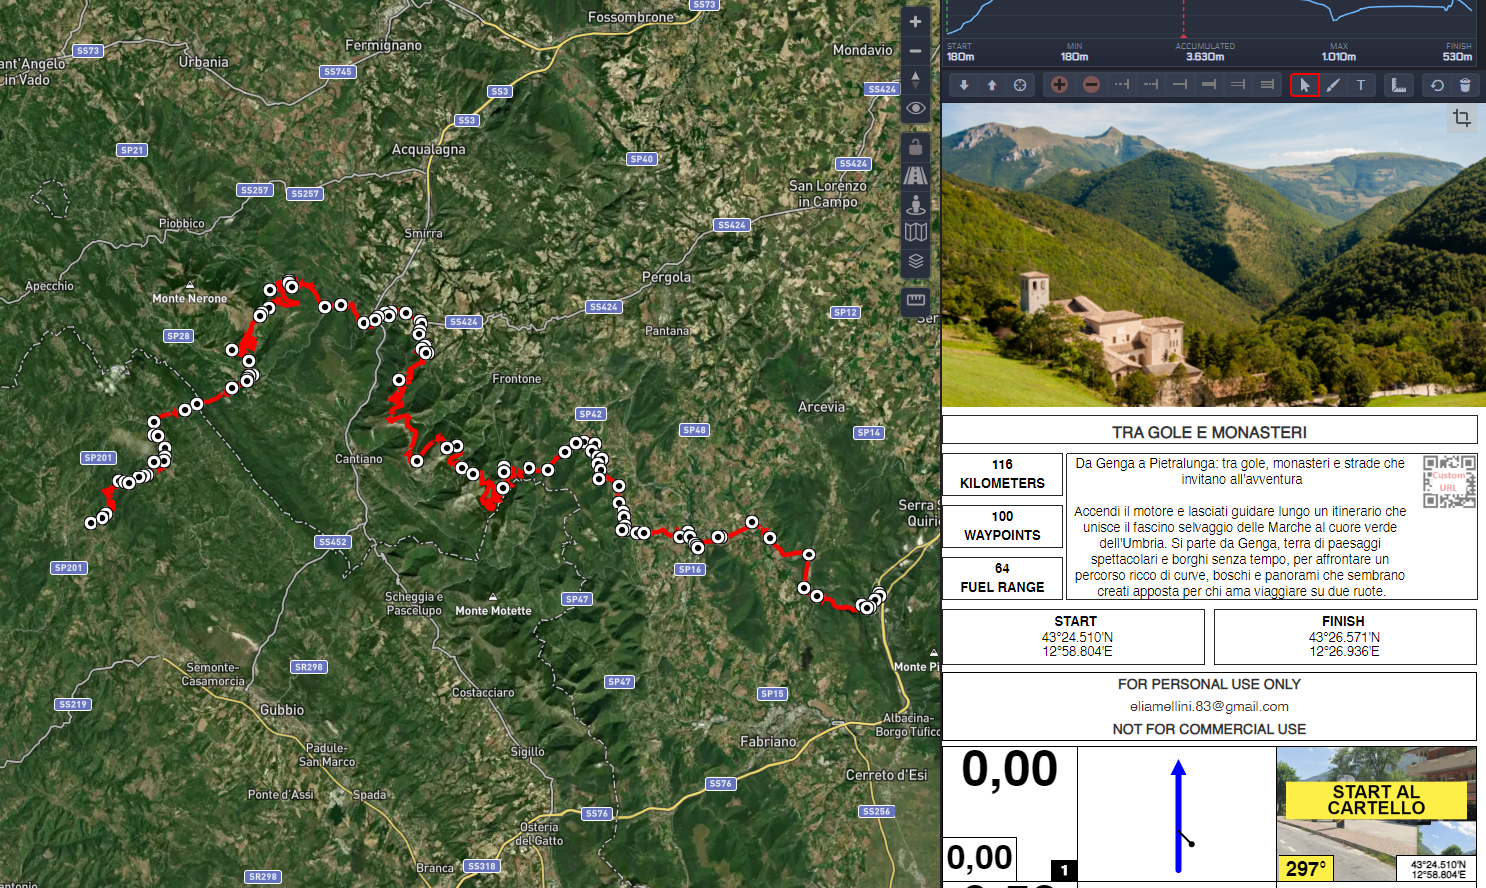1486x888 pixels.
Task: Click the monastery landscape cover photo
Action: tap(1213, 255)
